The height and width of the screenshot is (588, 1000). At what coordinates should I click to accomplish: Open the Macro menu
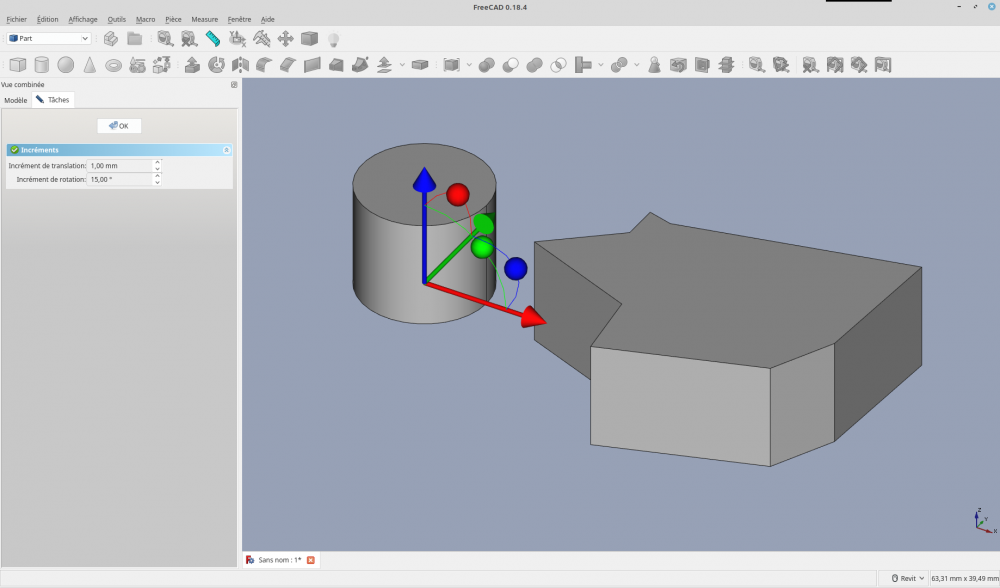(x=145, y=19)
